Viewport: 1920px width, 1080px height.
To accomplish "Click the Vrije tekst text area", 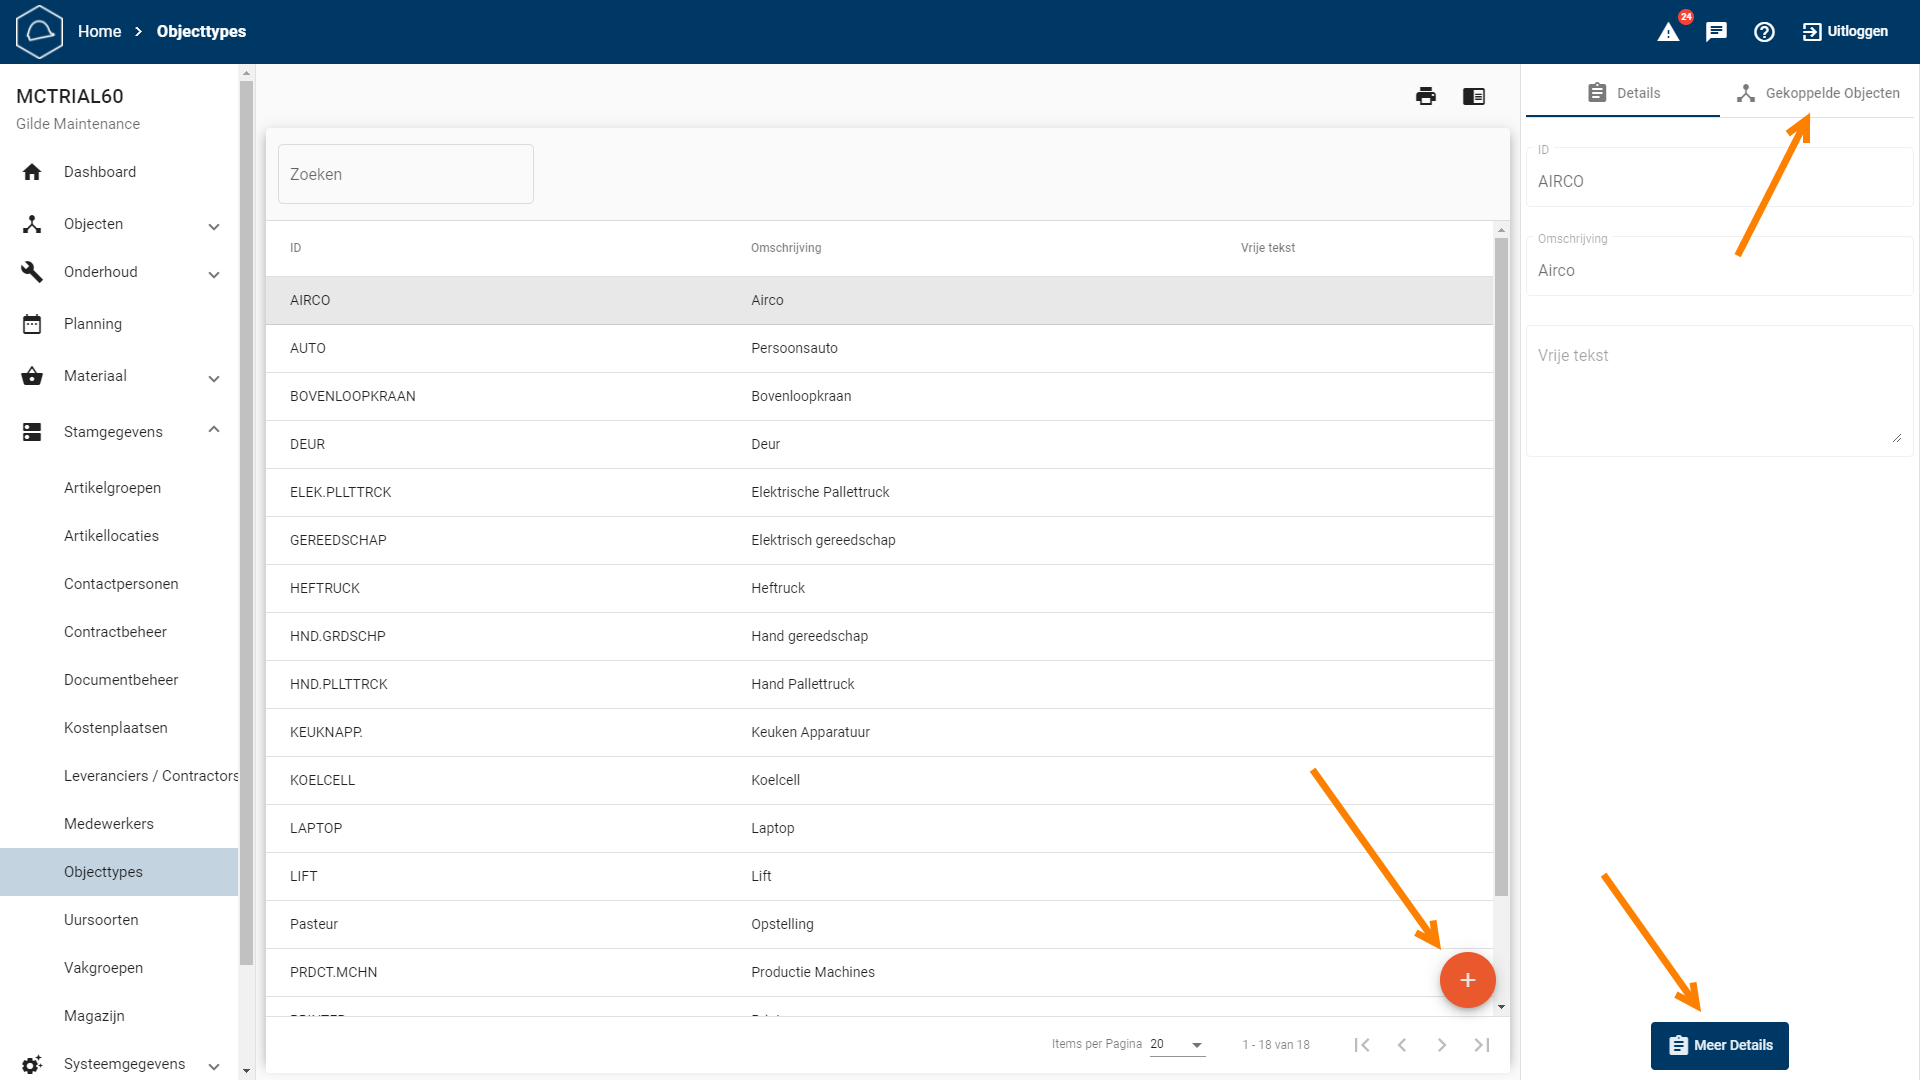I will point(1718,390).
